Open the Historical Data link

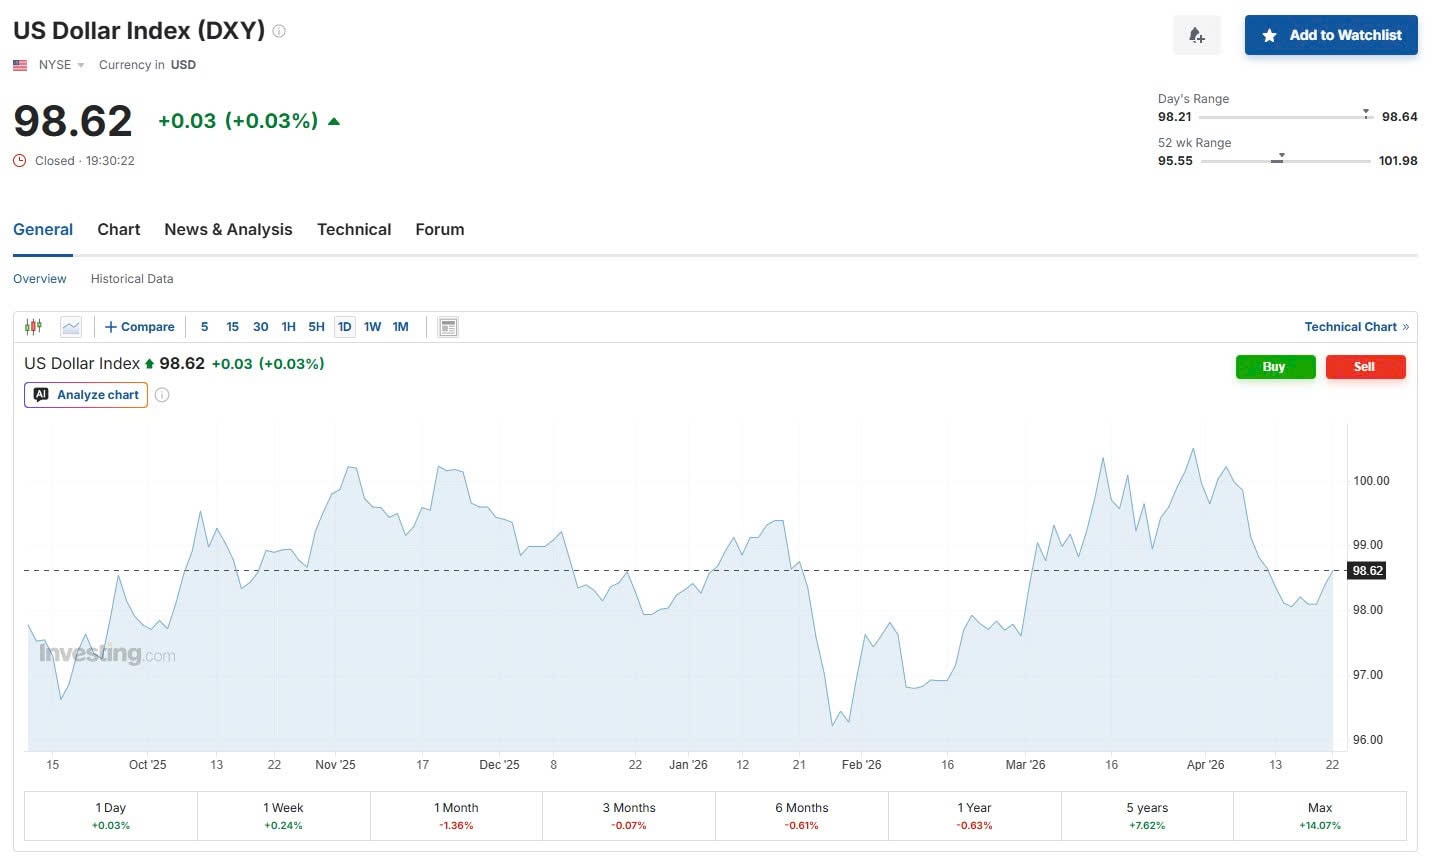132,279
